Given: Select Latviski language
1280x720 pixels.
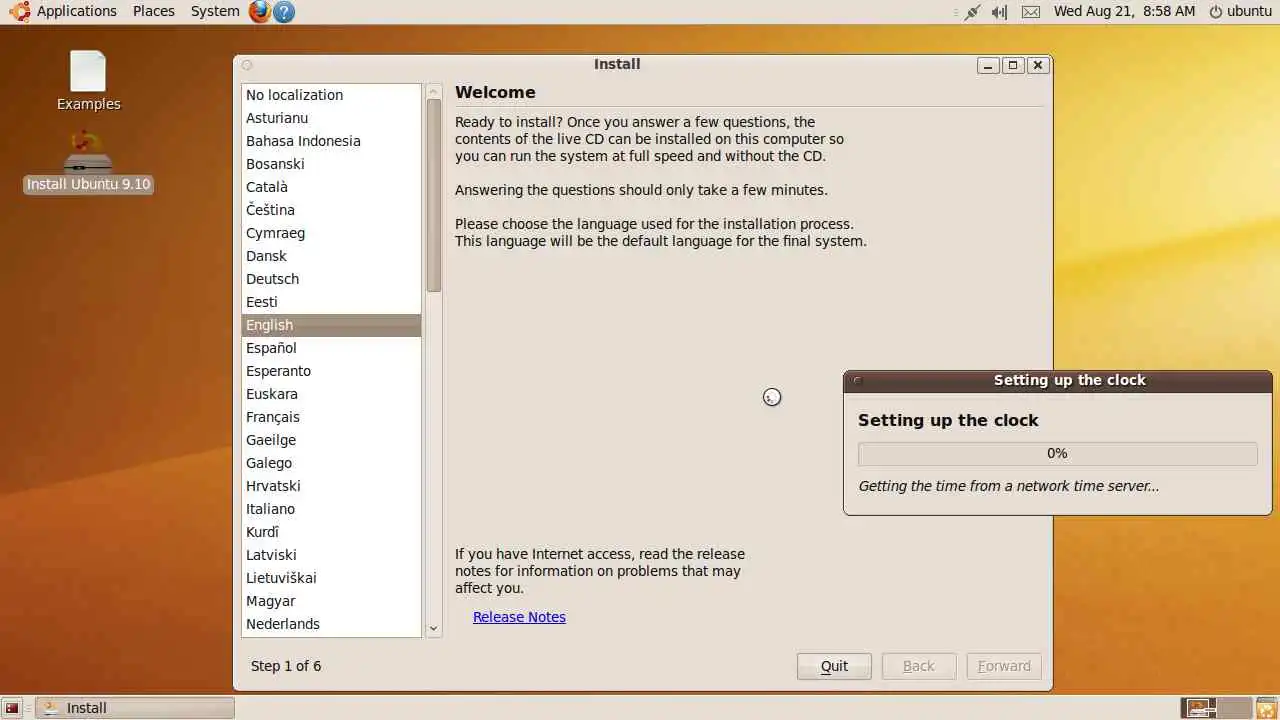Looking at the screenshot, I should coord(331,555).
